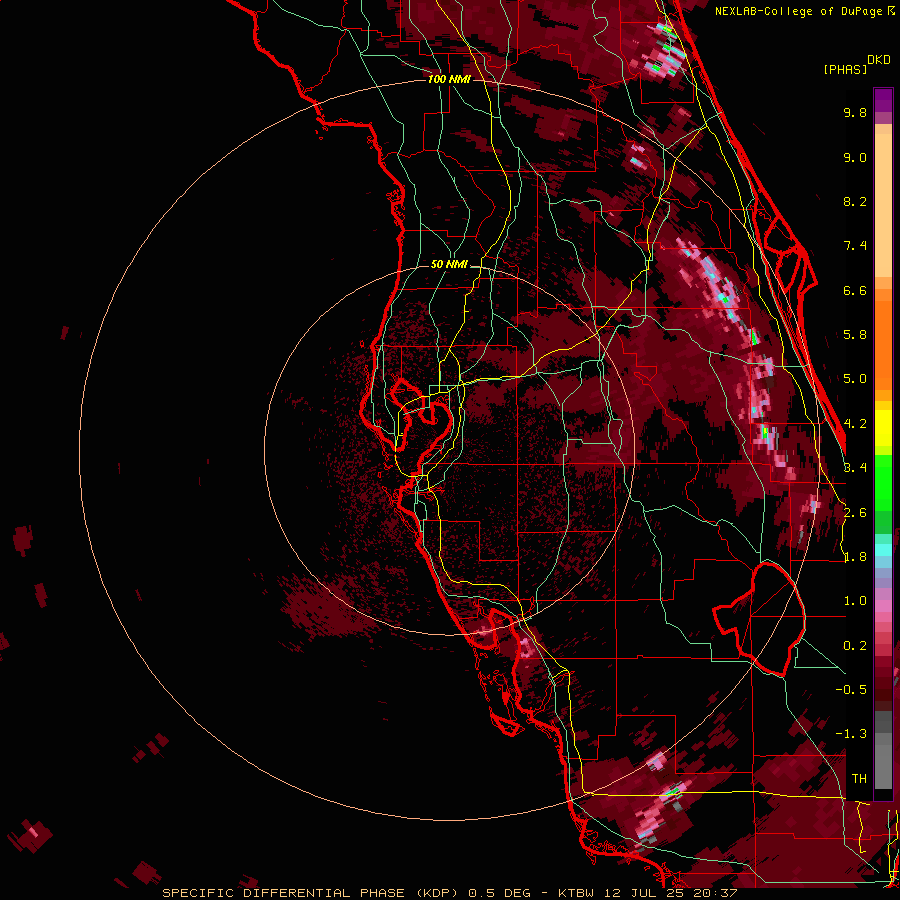900x900 pixels.
Task: Click the NEXLAB-College of DuPage credit text
Action: (800, 11)
